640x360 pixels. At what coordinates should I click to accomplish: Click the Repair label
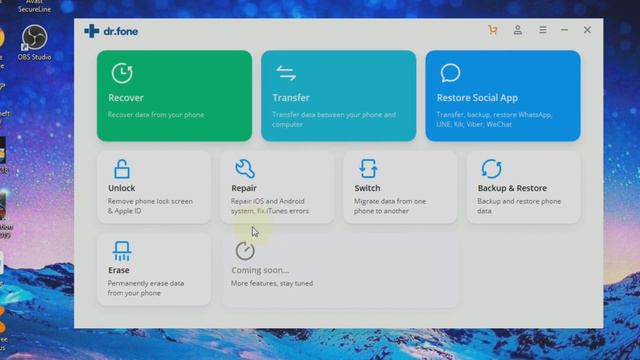click(x=244, y=188)
